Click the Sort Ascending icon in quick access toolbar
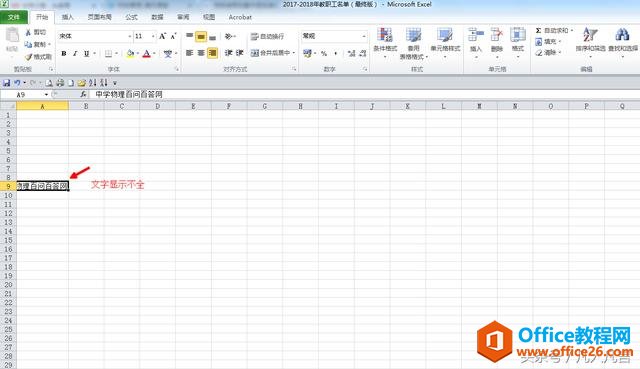Viewport: 640px width, 369px height. click(x=93, y=83)
